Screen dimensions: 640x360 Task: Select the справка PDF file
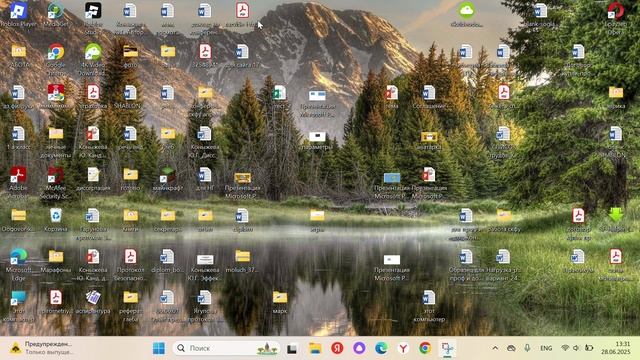(93, 93)
